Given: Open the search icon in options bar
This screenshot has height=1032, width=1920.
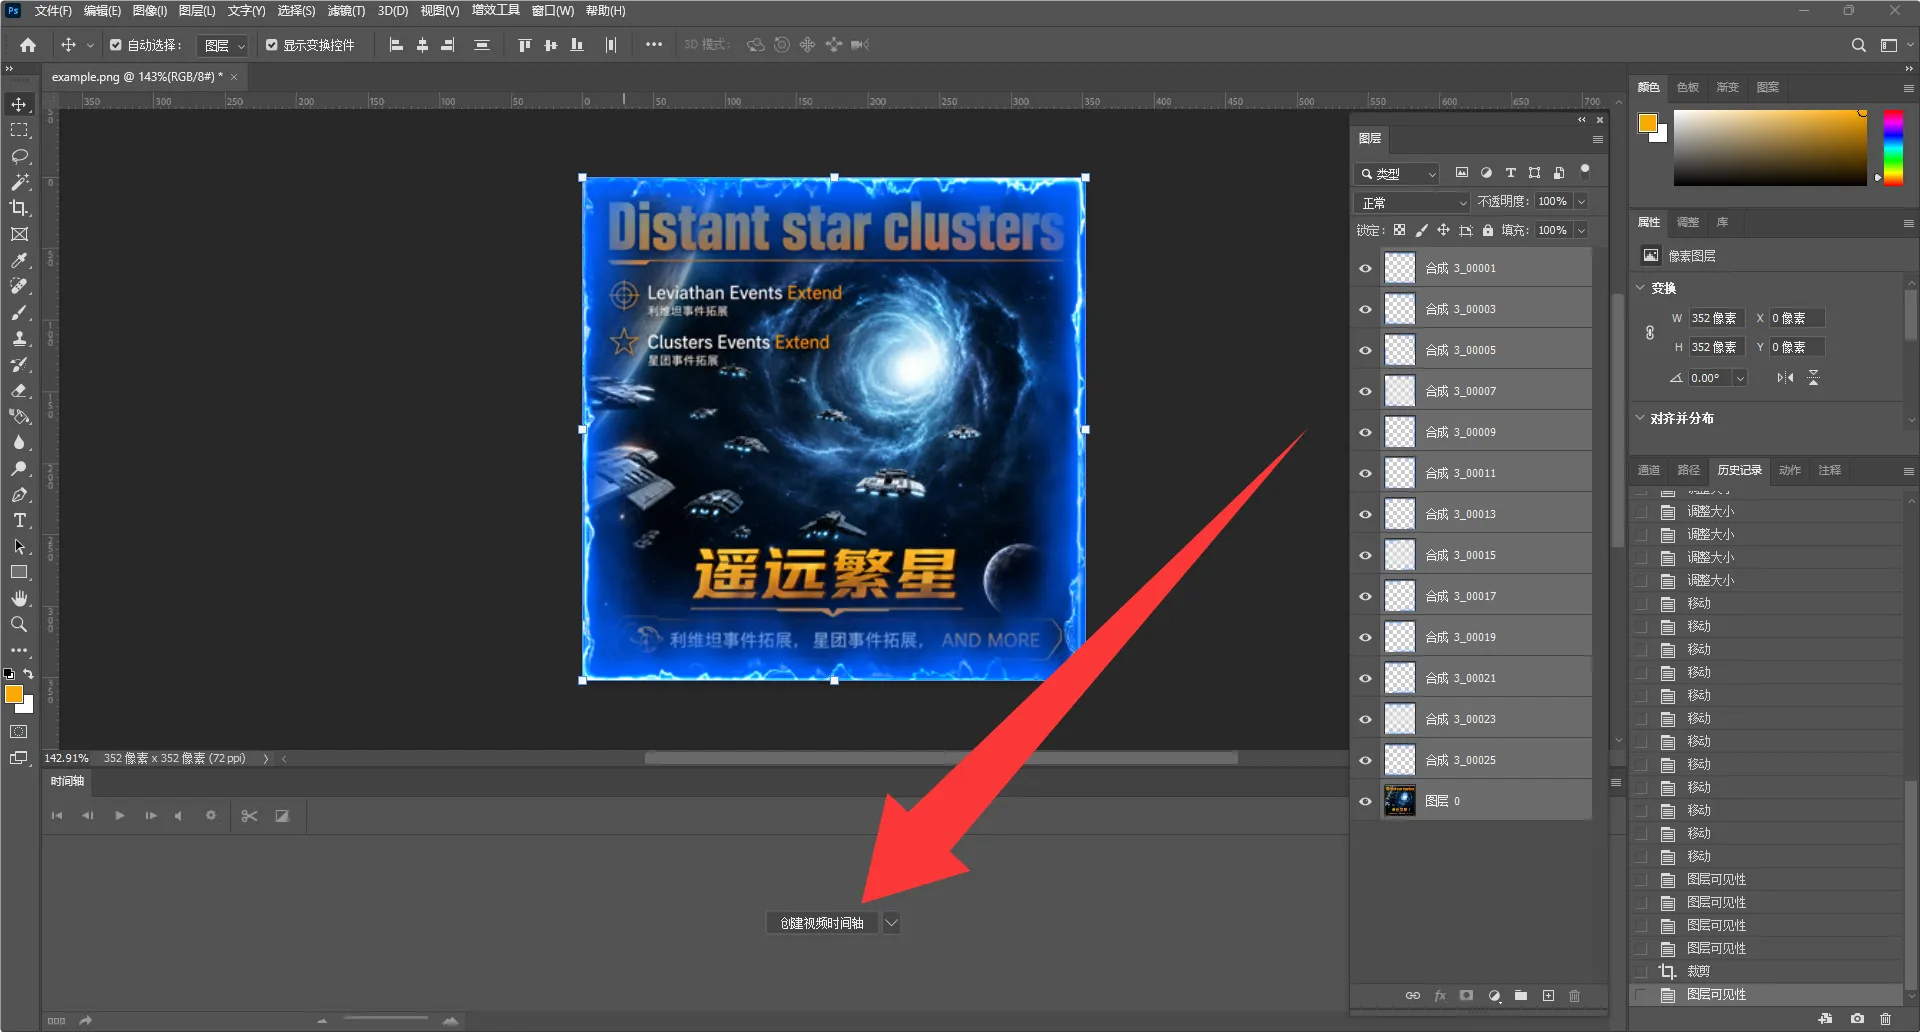Looking at the screenshot, I should point(1858,45).
